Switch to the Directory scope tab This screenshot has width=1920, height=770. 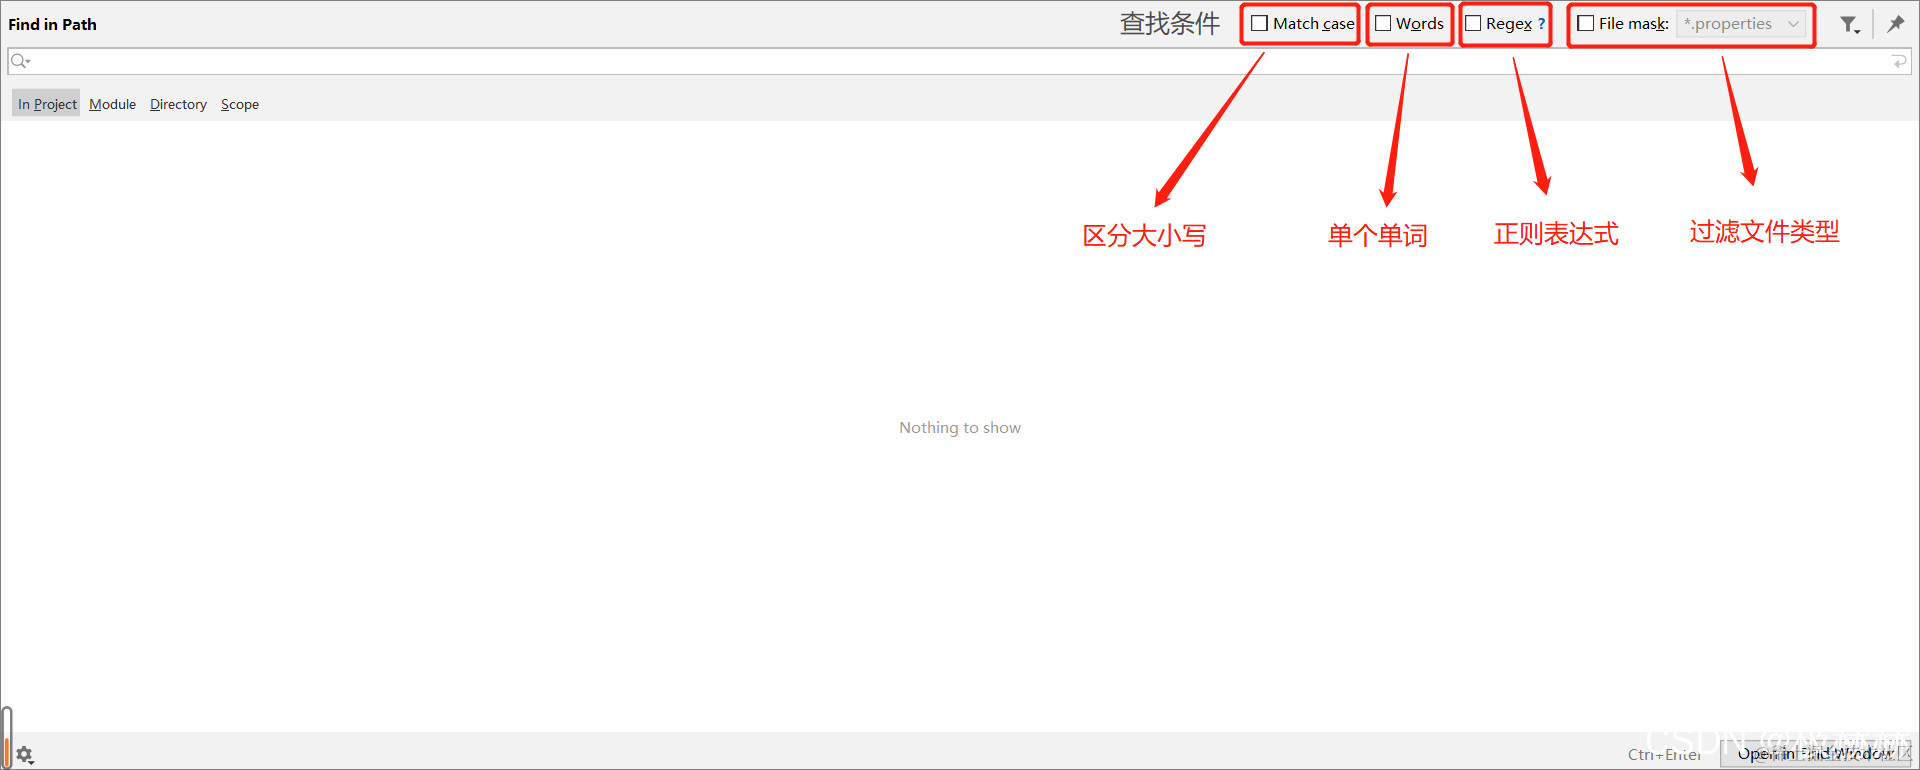[x=178, y=104]
